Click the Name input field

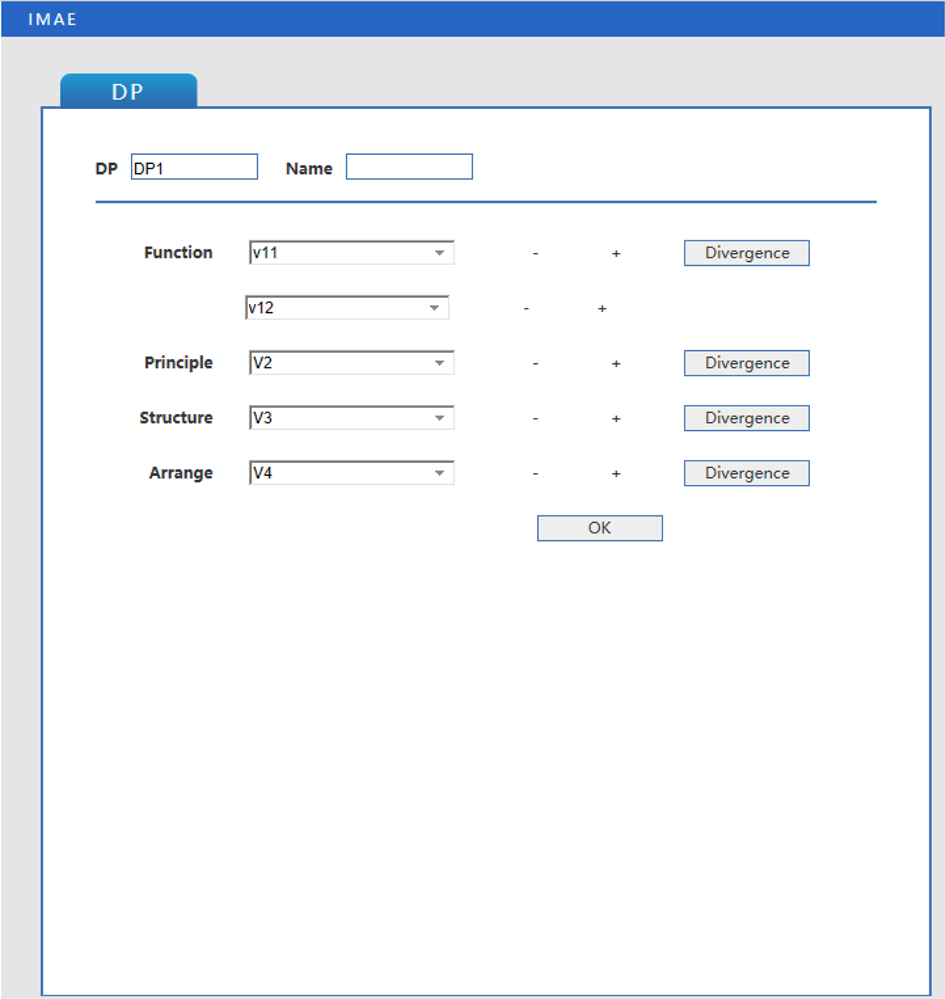(409, 167)
